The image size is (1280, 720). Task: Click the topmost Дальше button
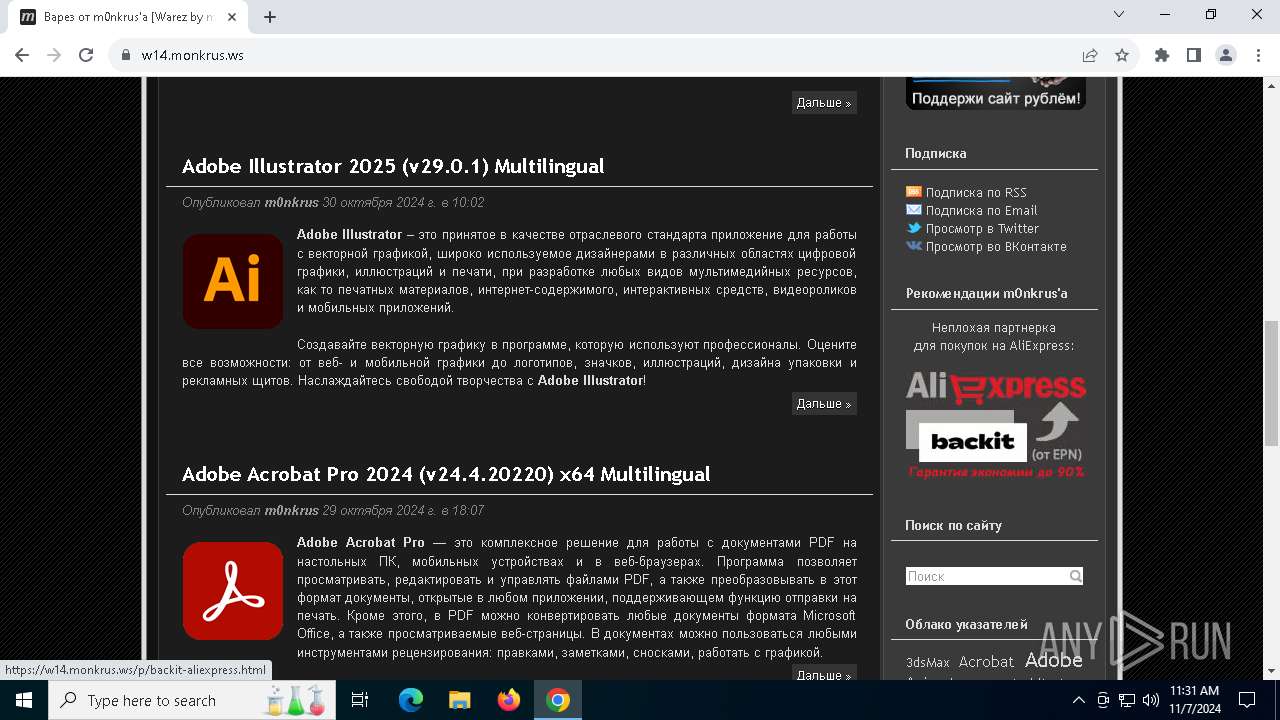[x=824, y=103]
